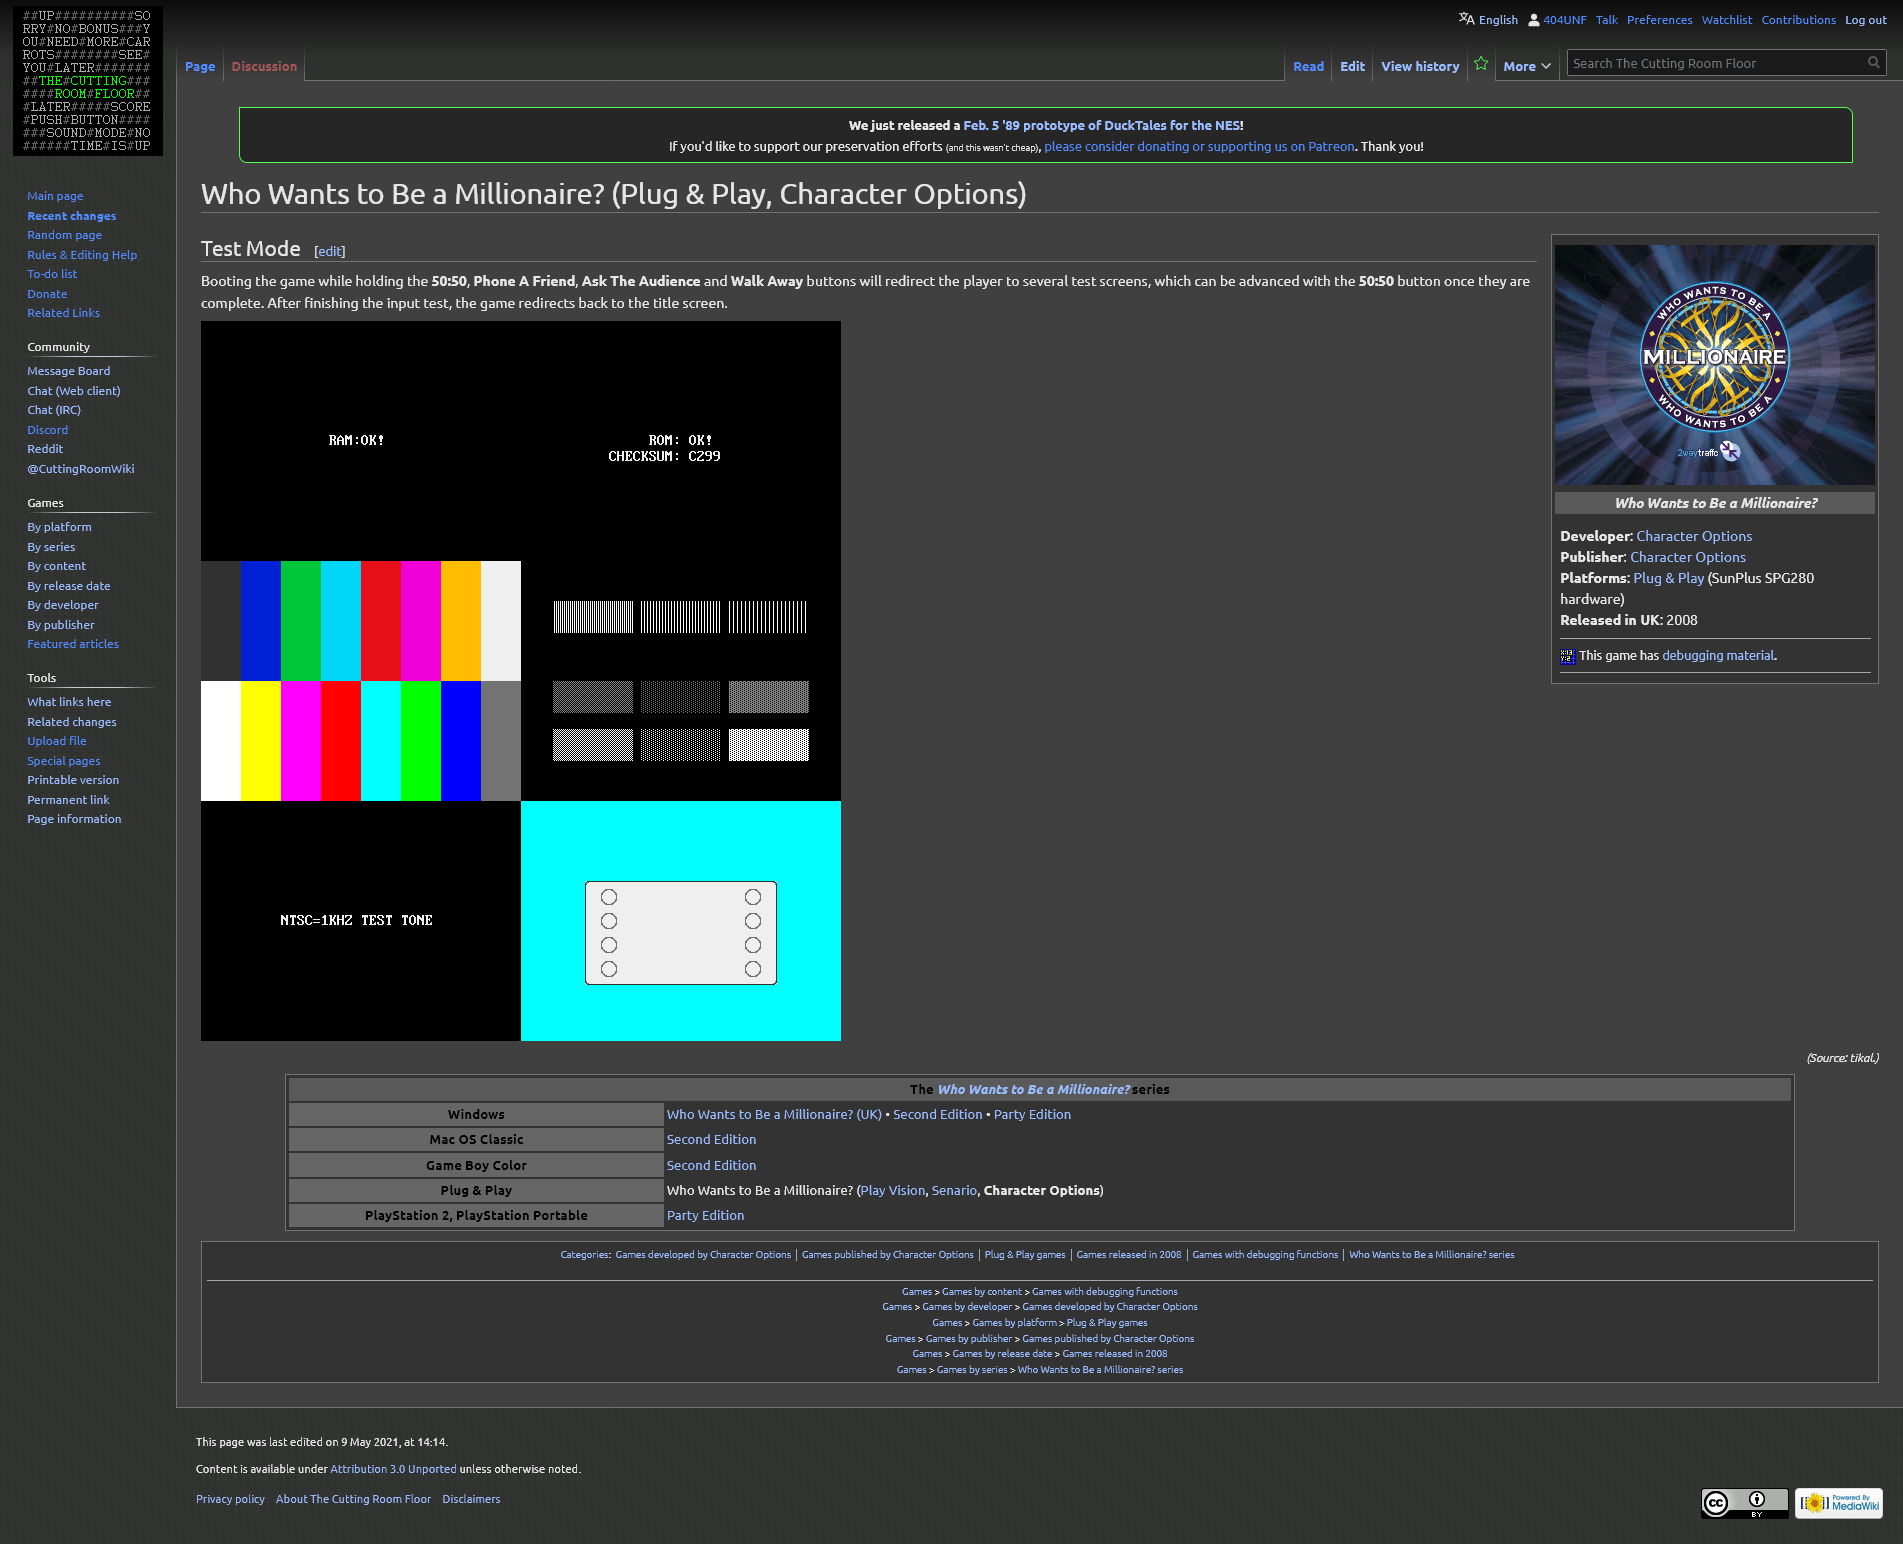Browse games By platform
Viewport: 1903px width, 1544px height.
coord(59,527)
